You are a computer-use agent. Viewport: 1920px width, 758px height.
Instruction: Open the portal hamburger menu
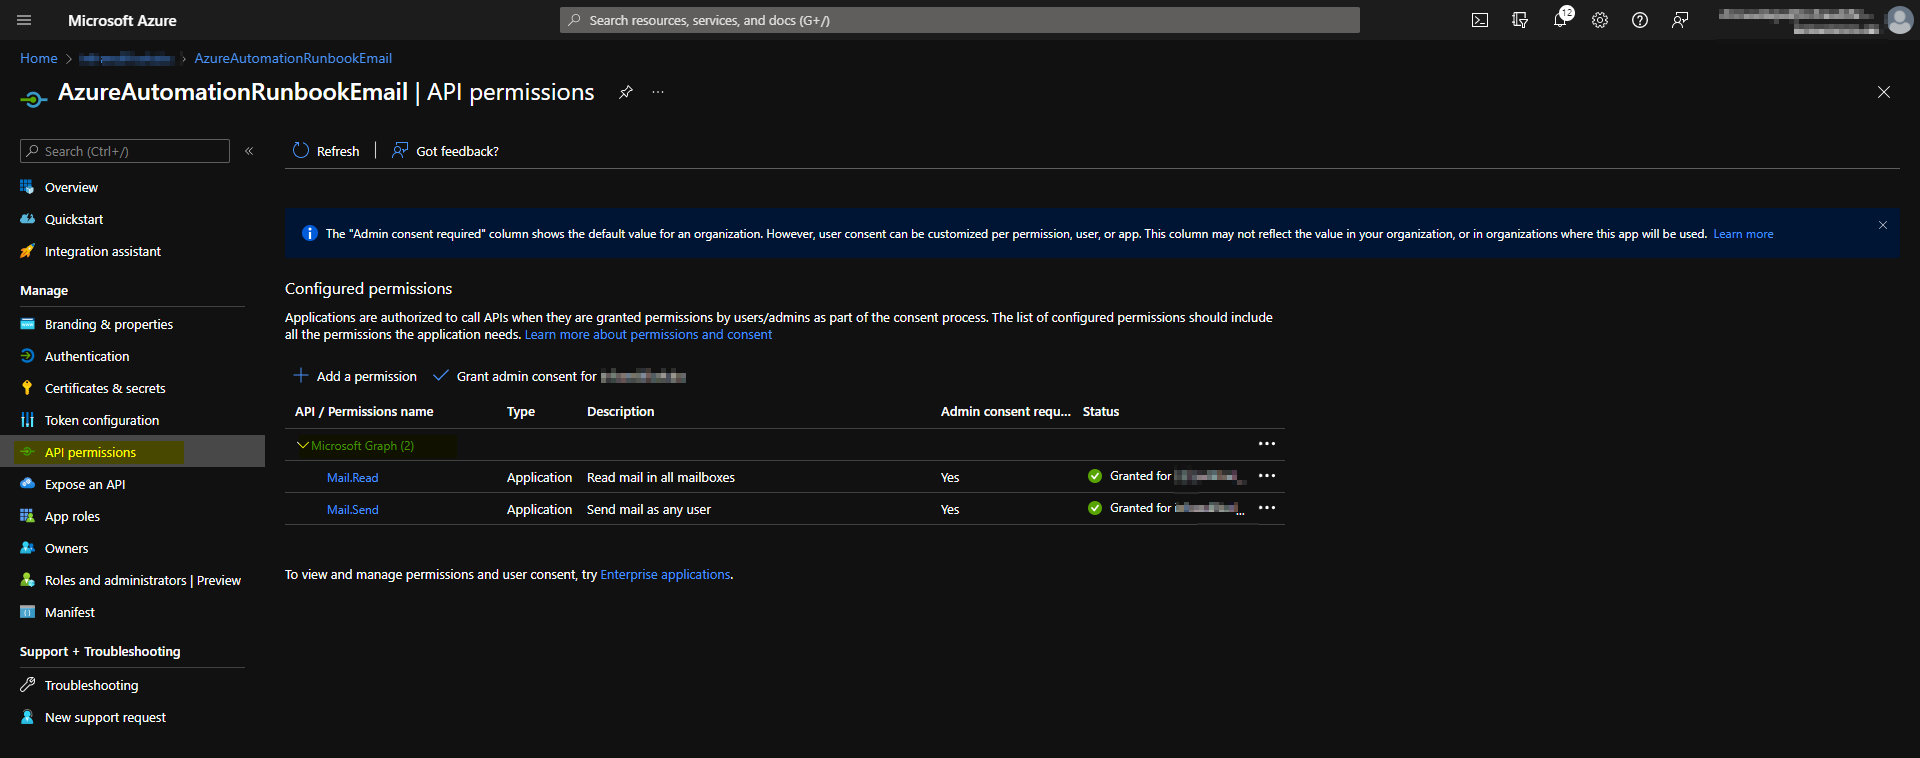[24, 20]
